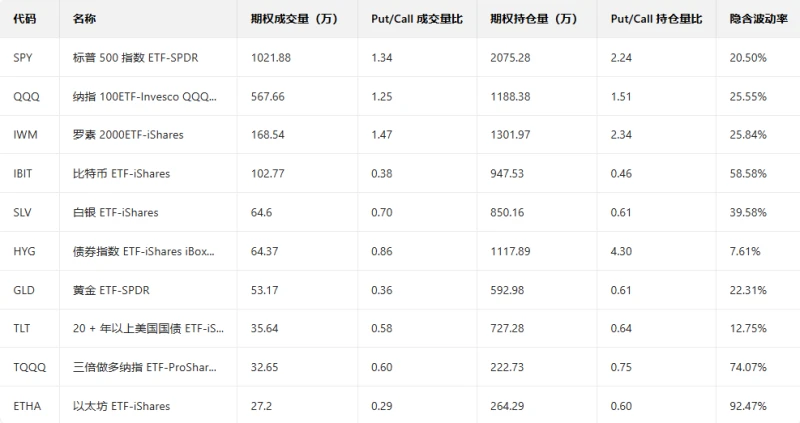Click the Put/Call 持仓量比 column header
This screenshot has width=800, height=423.
(x=656, y=19)
